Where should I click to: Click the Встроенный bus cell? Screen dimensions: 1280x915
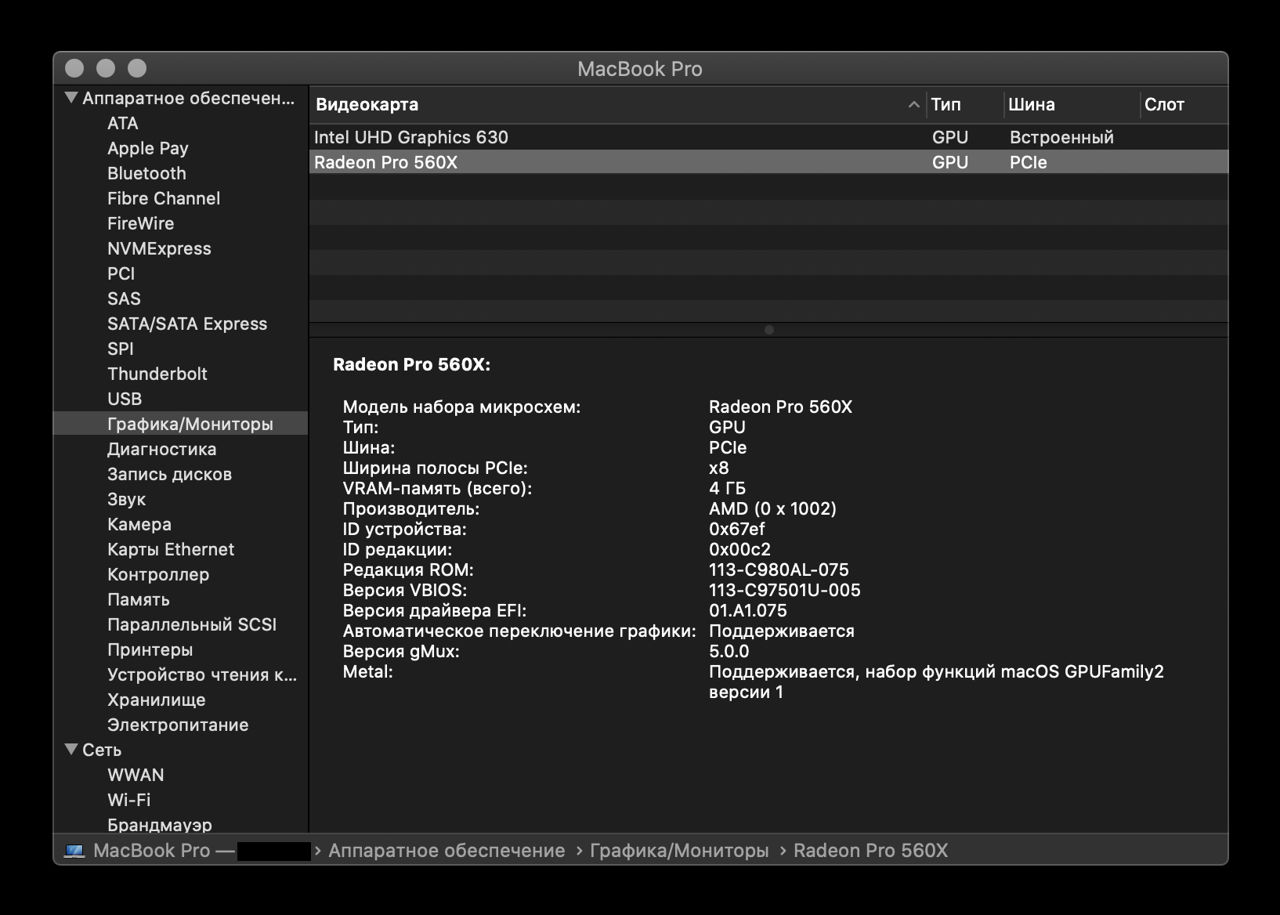(1061, 137)
